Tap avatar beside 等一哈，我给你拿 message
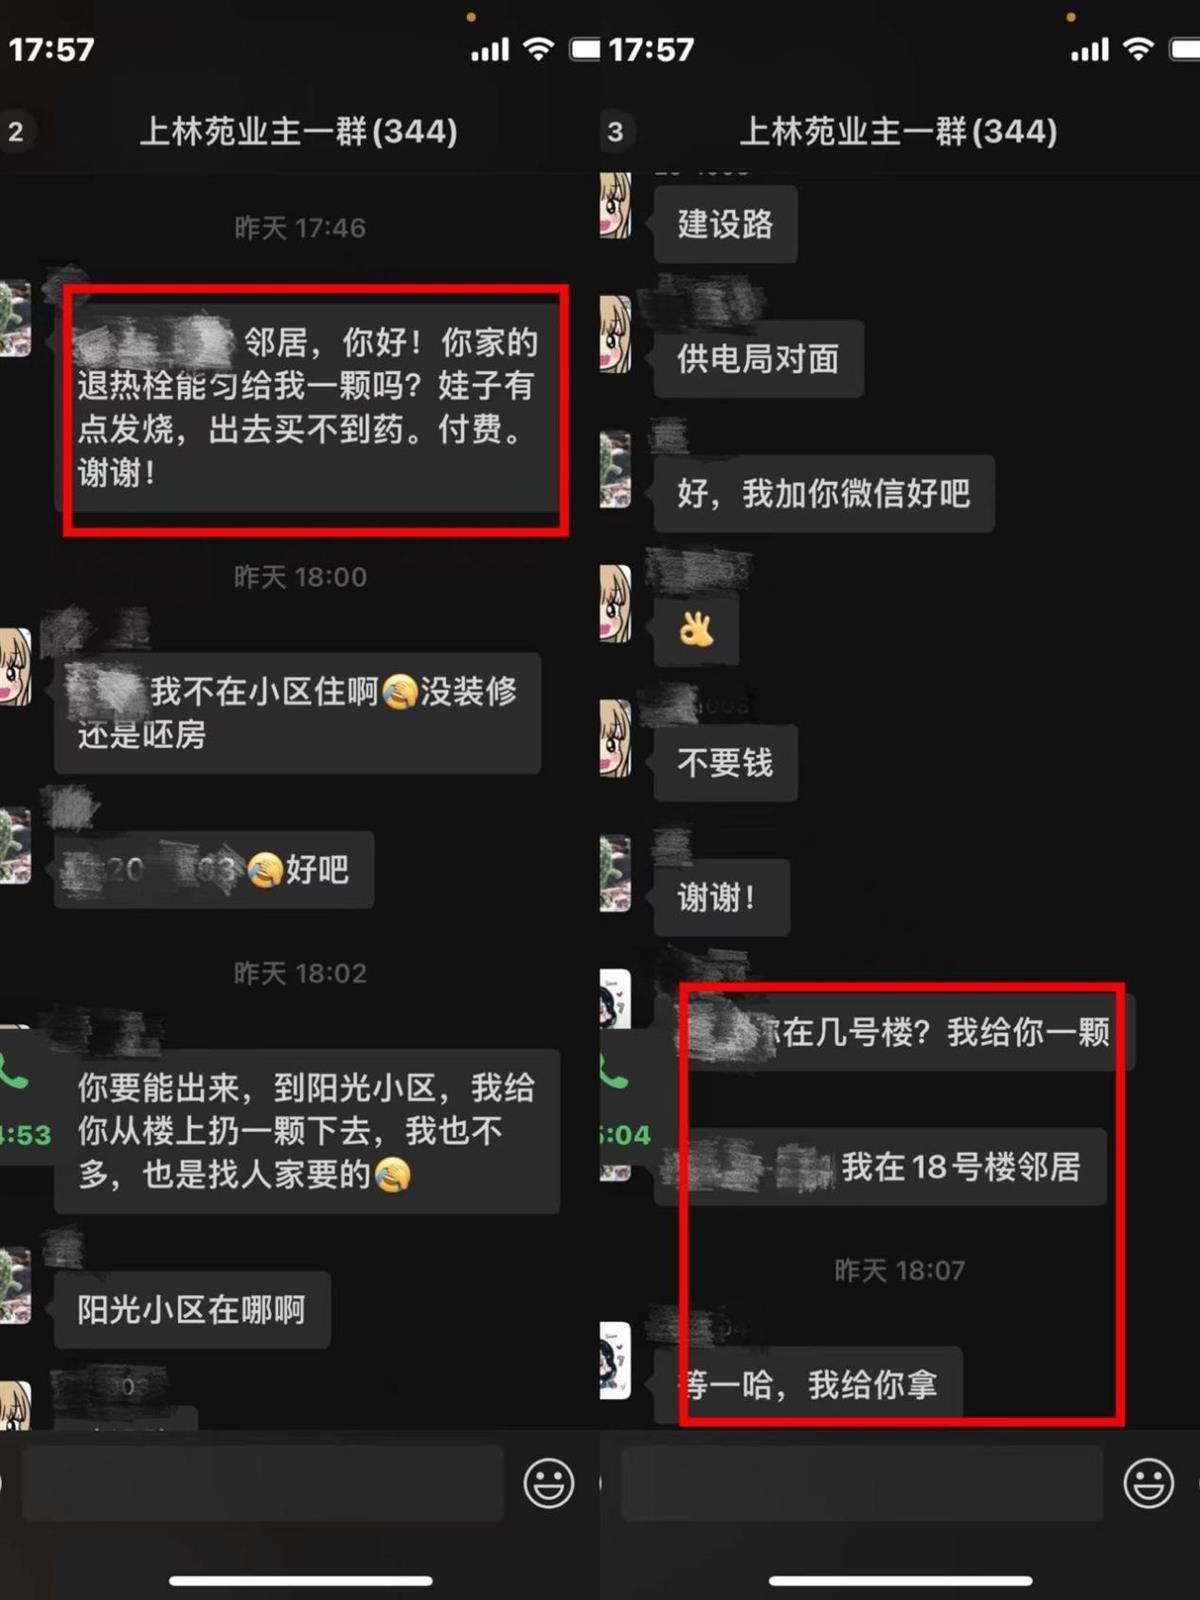 pos(615,1360)
